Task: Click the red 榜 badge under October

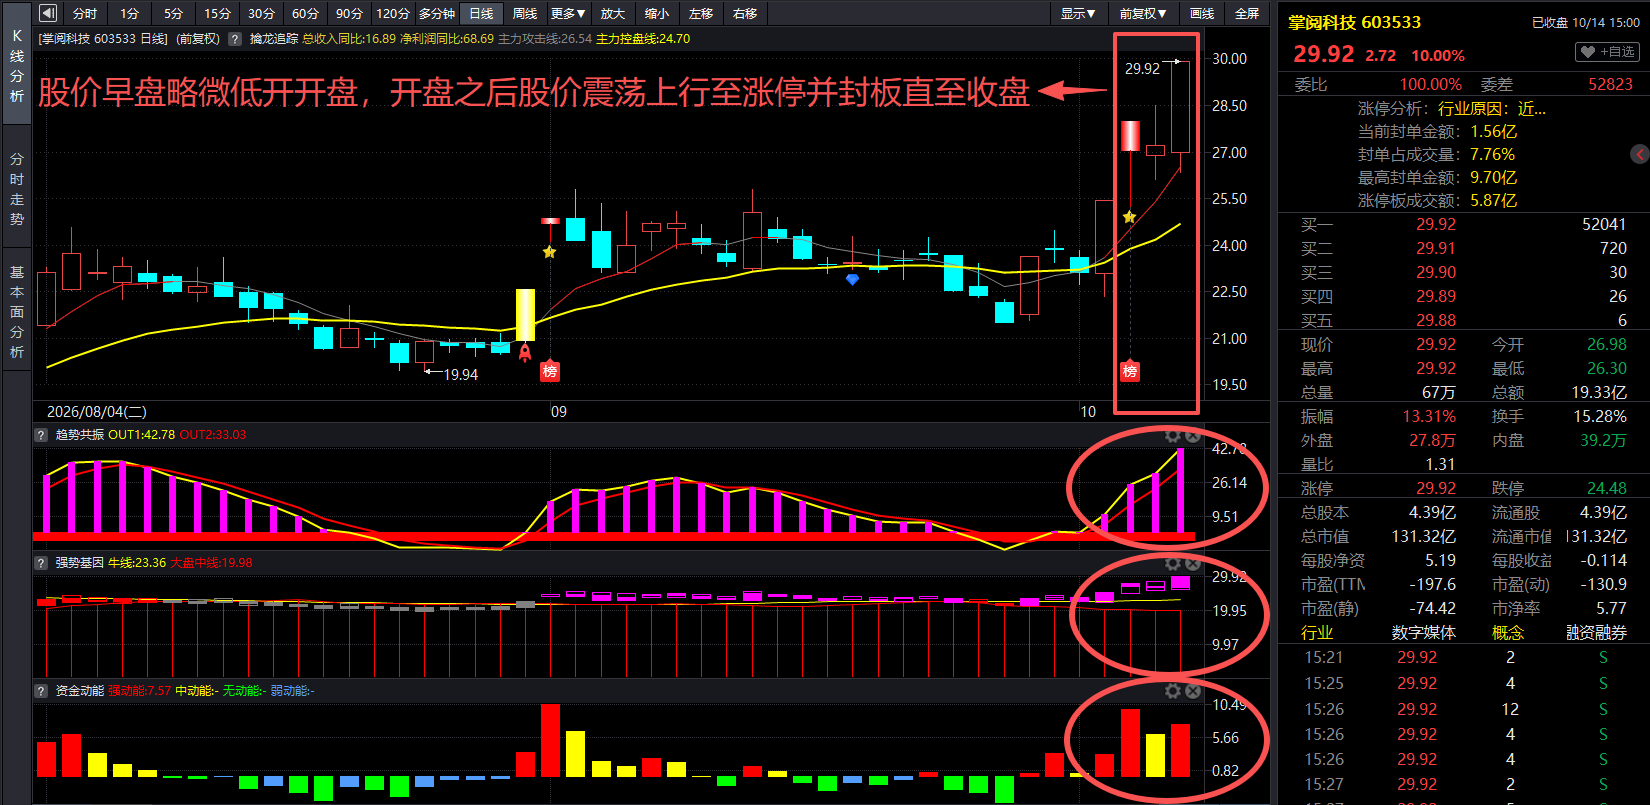Action: (x=1130, y=371)
